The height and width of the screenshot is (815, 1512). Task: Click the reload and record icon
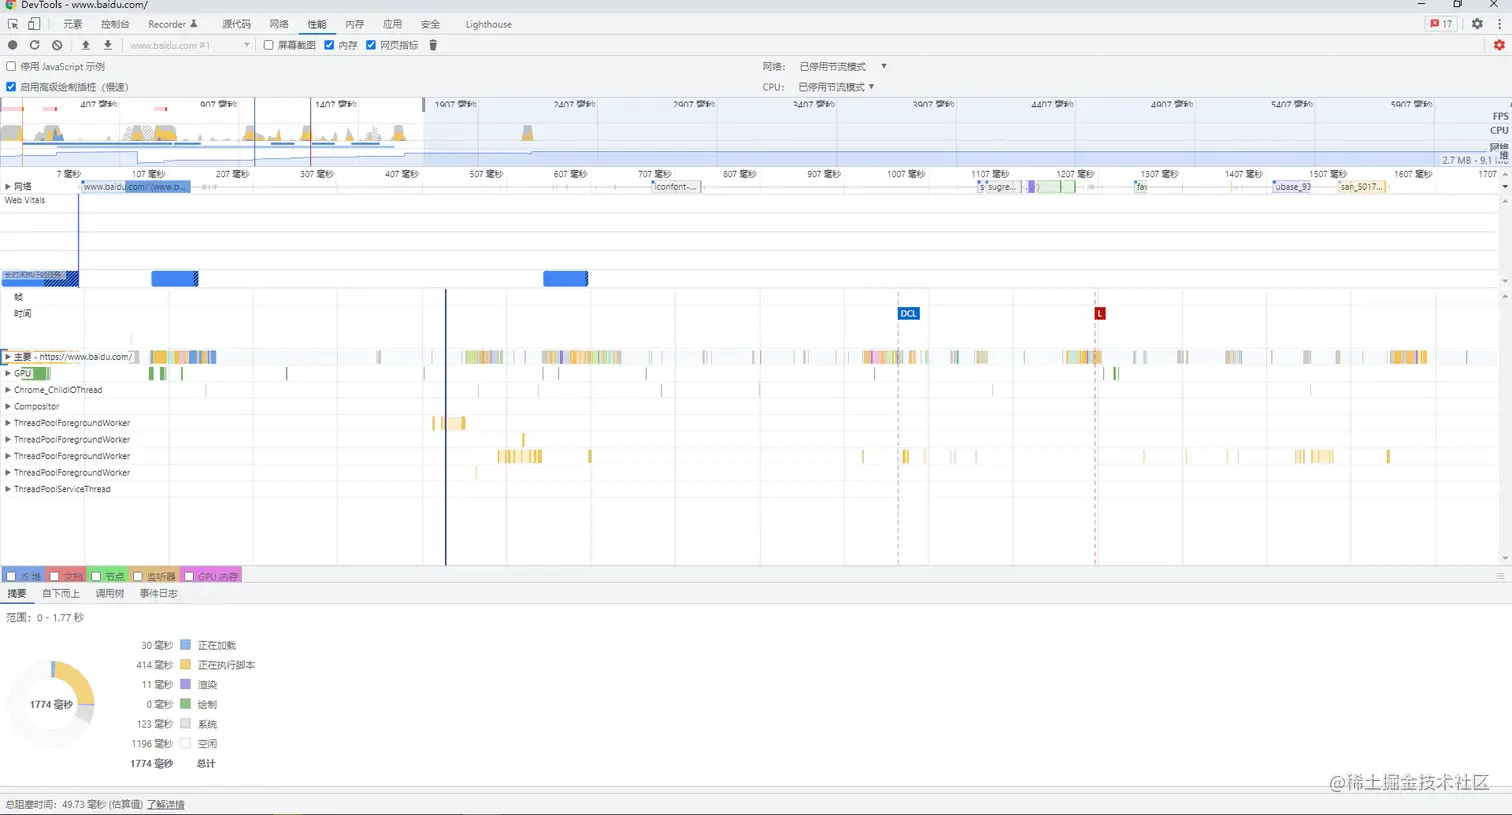[34, 45]
